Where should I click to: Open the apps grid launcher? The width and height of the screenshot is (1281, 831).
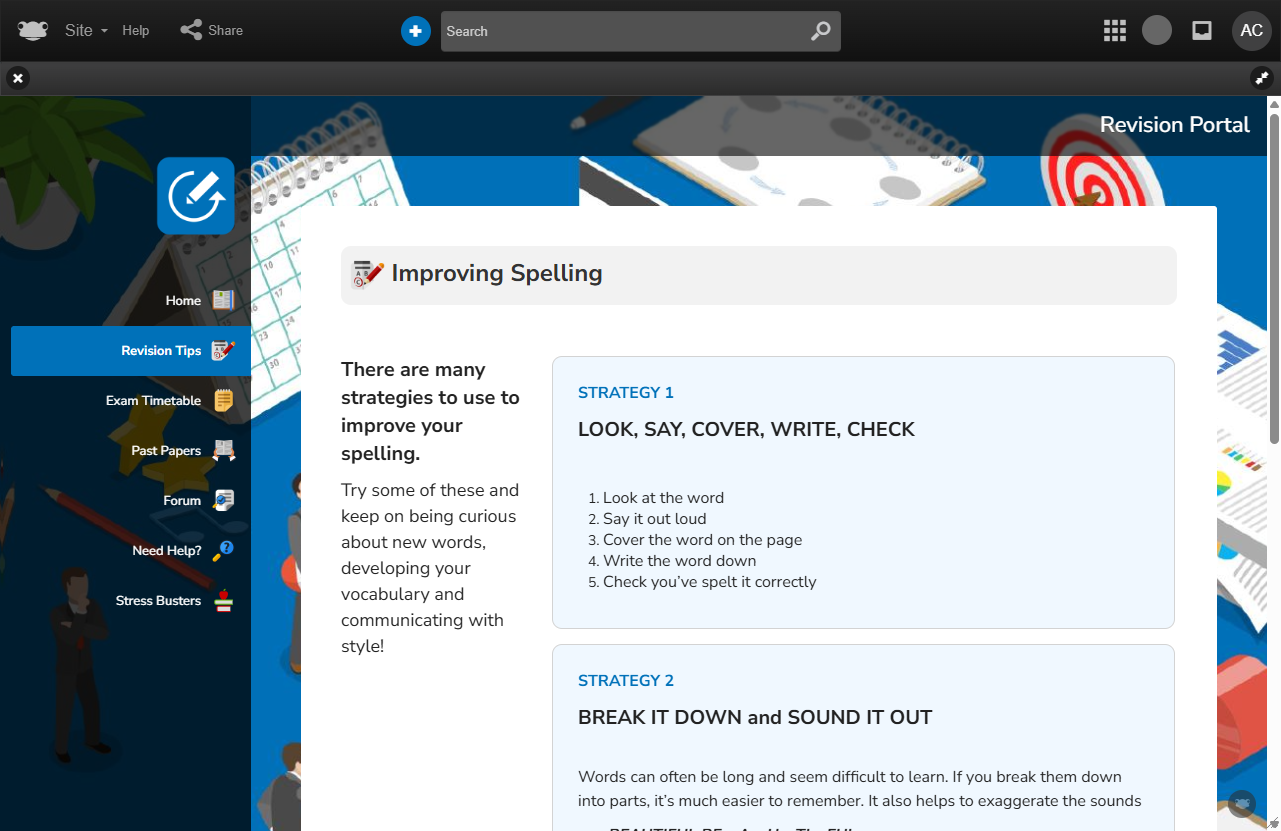point(1114,30)
